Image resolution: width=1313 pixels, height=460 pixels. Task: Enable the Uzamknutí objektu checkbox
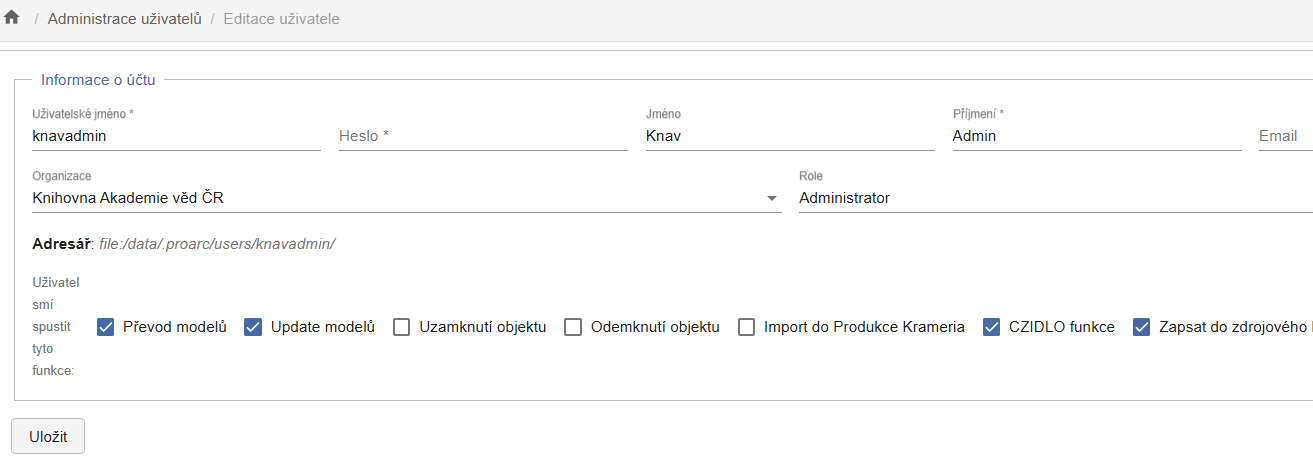click(402, 327)
